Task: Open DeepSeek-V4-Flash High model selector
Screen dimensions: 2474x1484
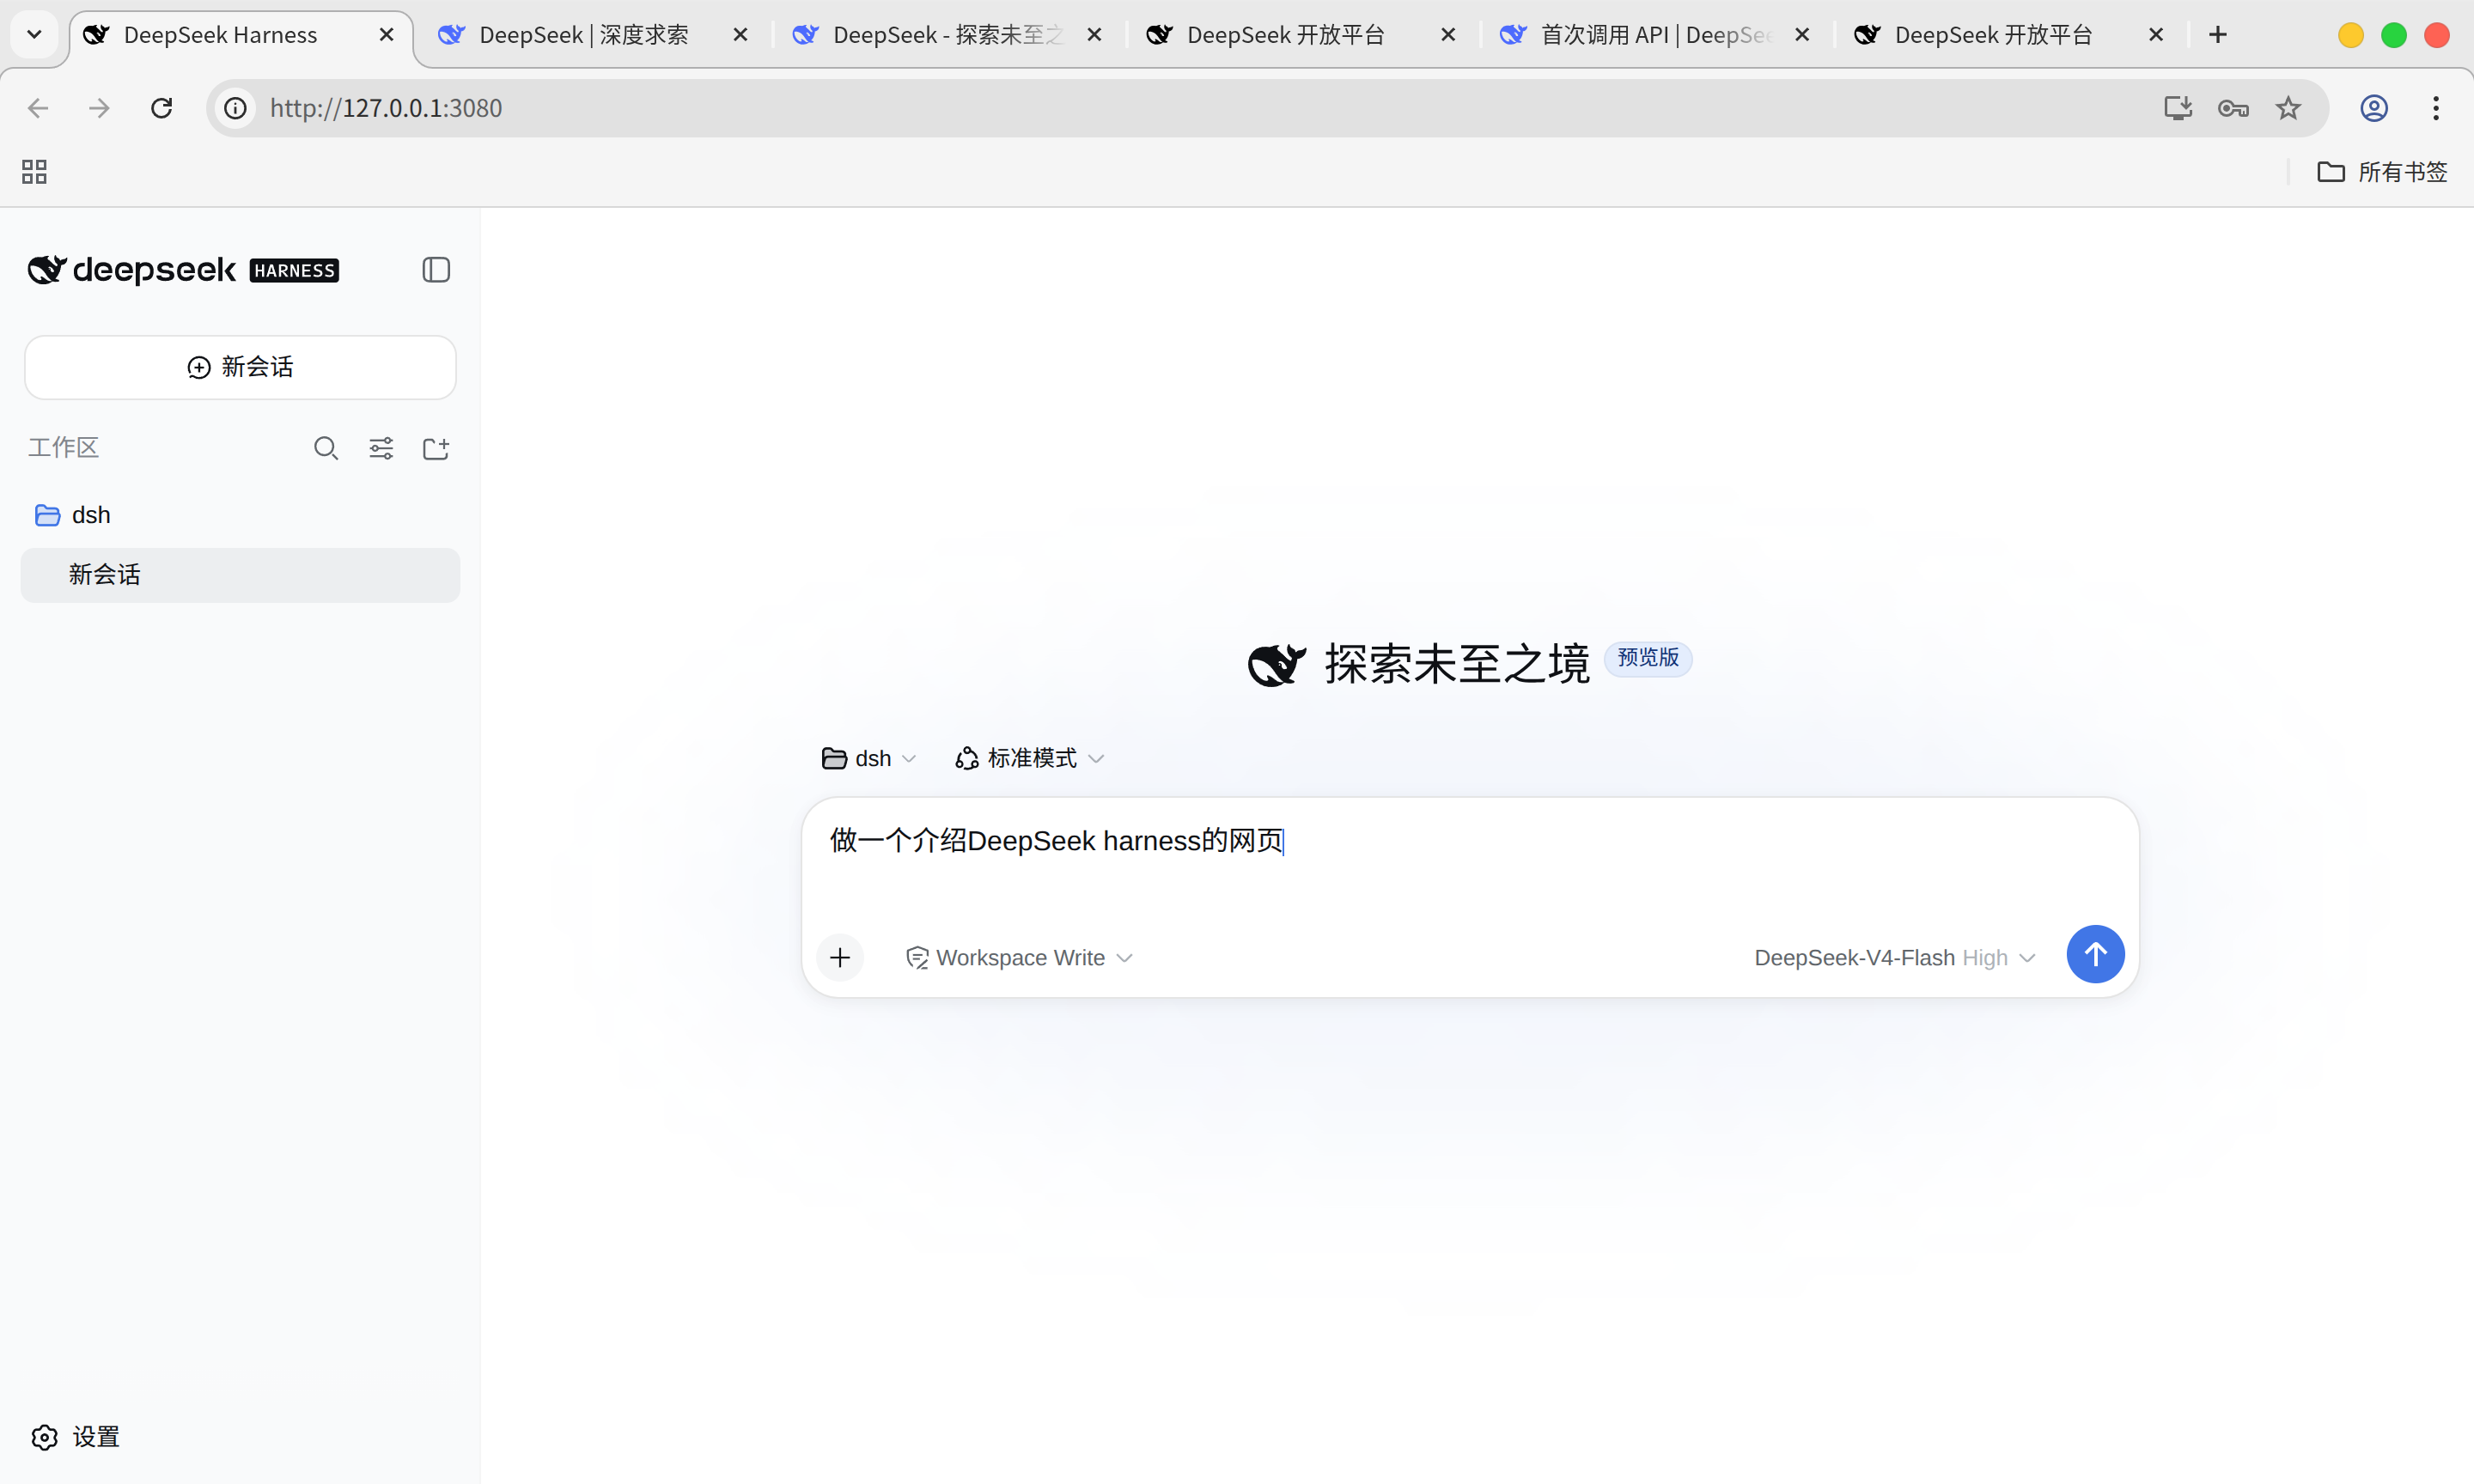Action: pyautogui.click(x=1895, y=958)
